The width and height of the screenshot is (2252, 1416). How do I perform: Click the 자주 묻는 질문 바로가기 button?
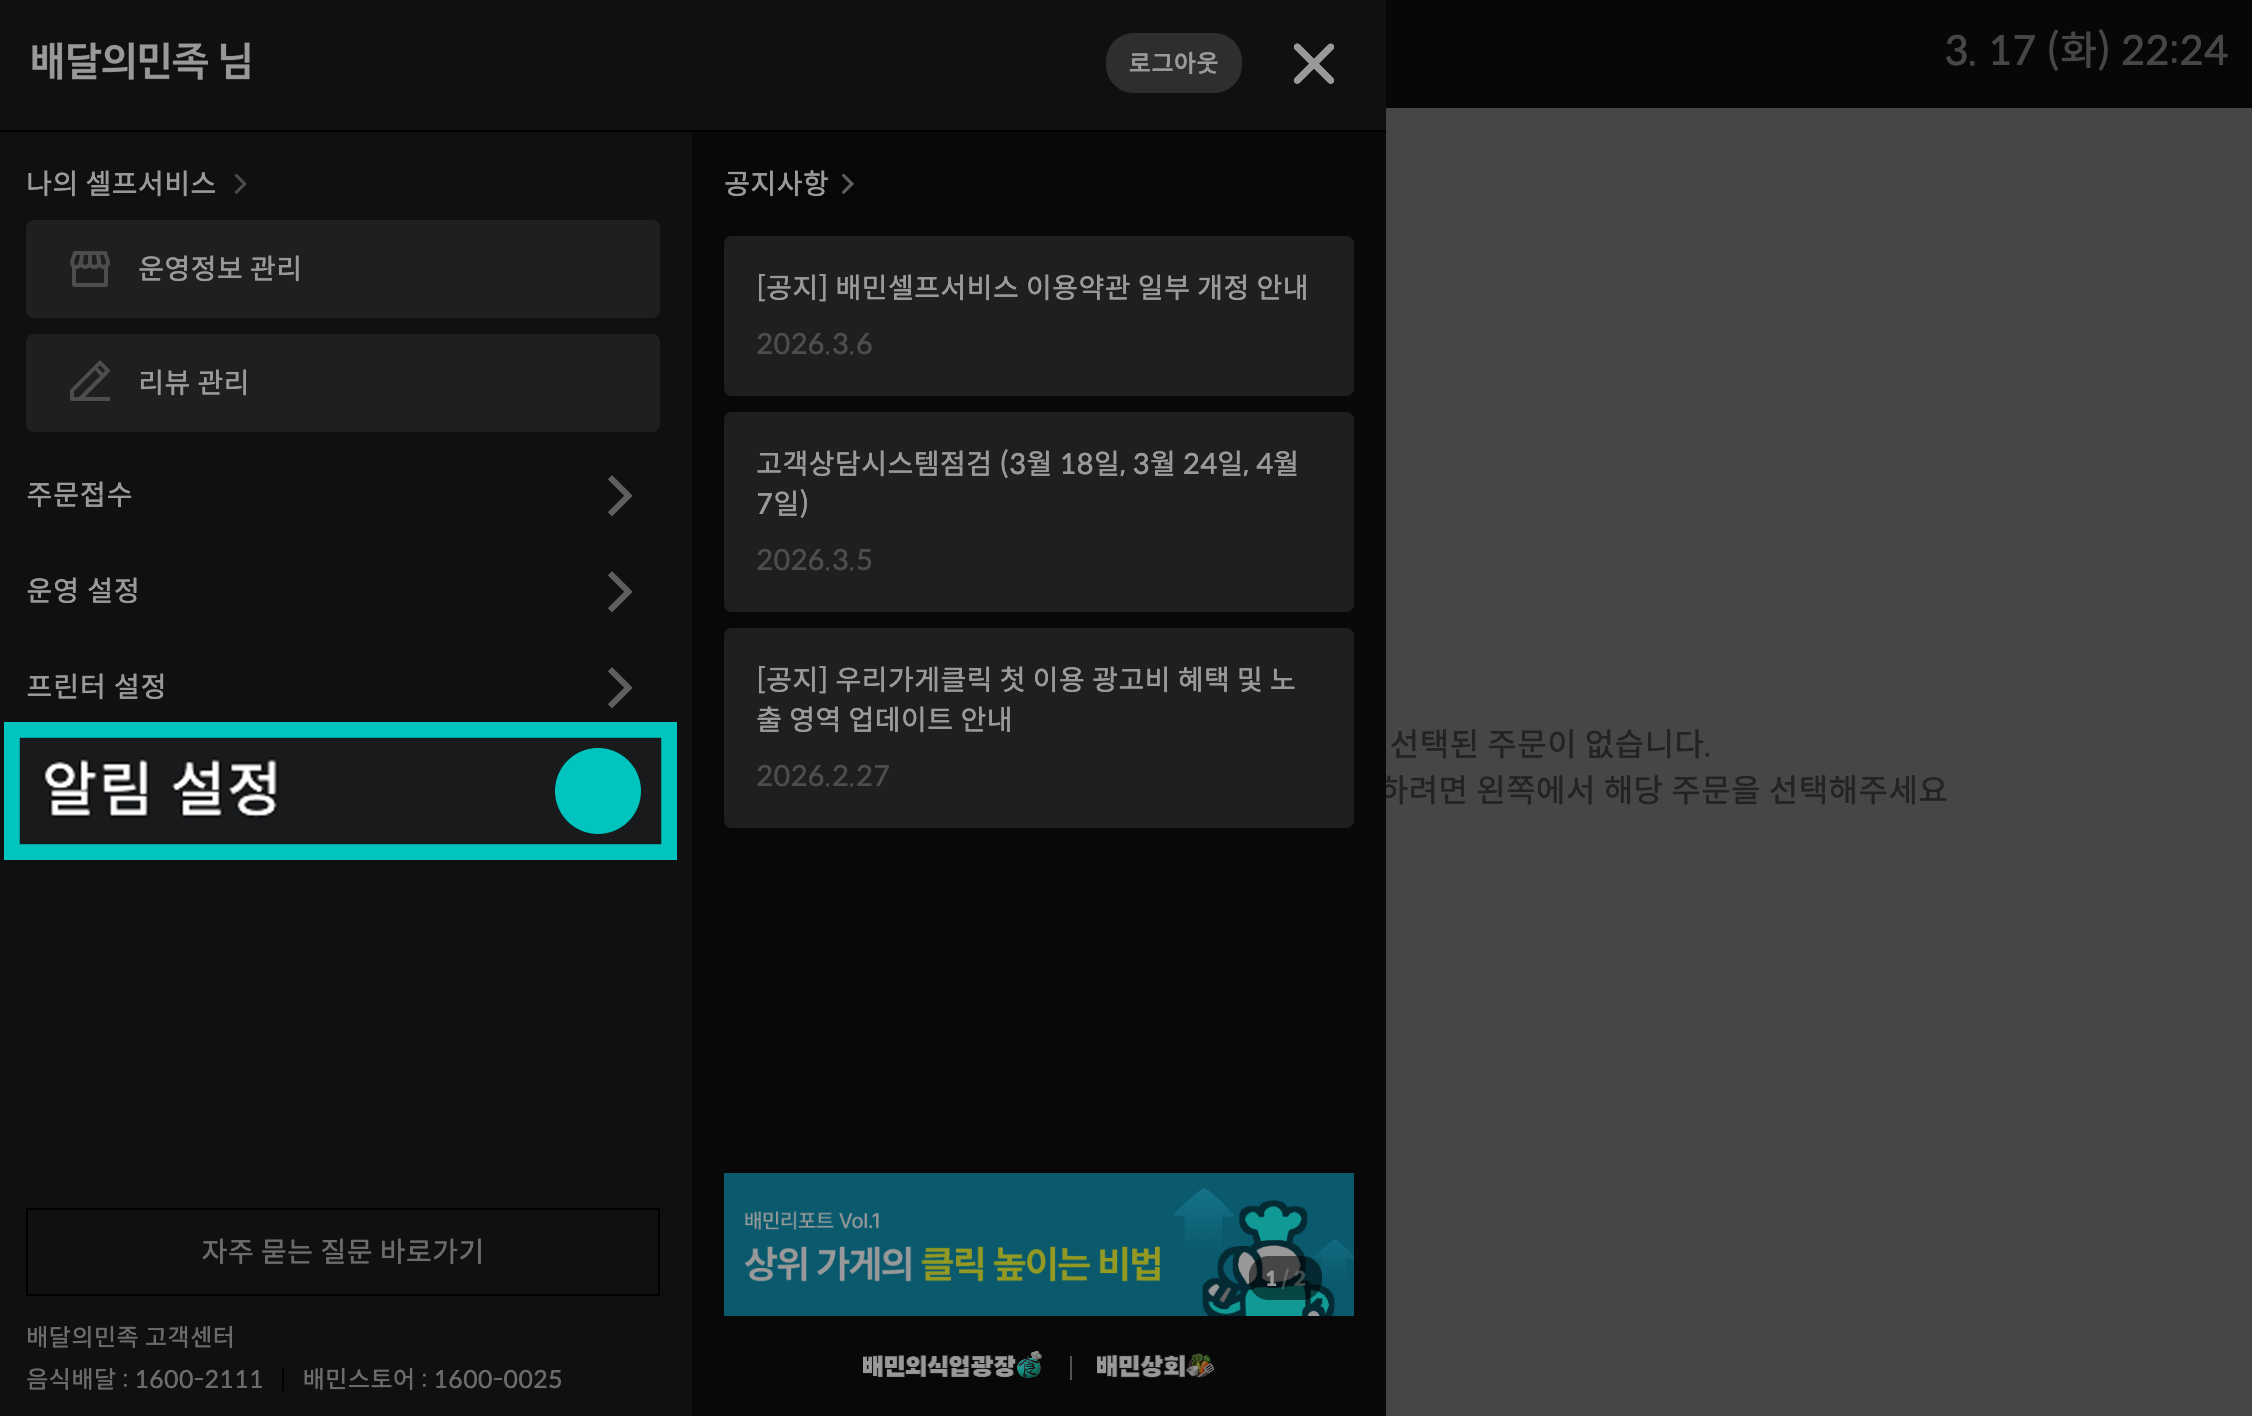[x=343, y=1252]
